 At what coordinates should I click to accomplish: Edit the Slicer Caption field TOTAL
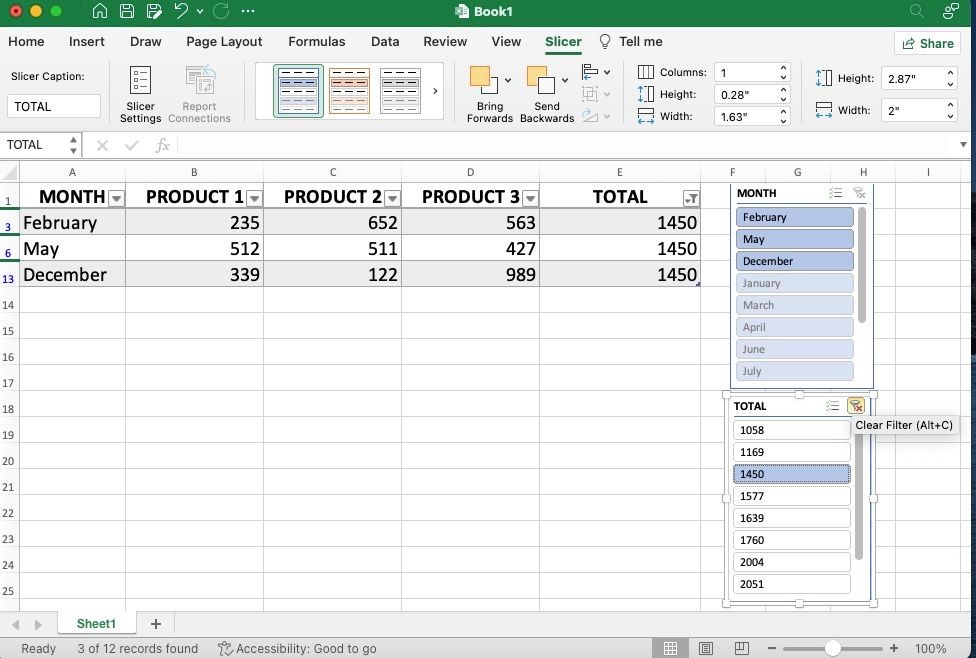(x=54, y=106)
